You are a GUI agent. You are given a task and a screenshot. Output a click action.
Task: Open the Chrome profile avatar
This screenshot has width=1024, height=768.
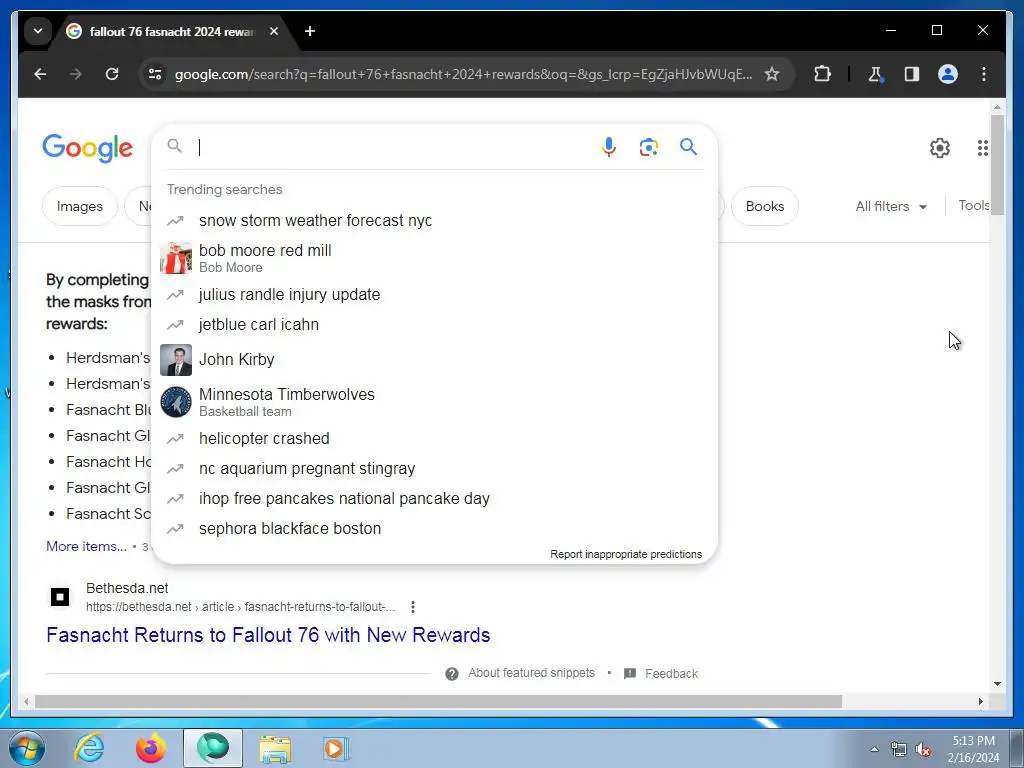pos(948,74)
